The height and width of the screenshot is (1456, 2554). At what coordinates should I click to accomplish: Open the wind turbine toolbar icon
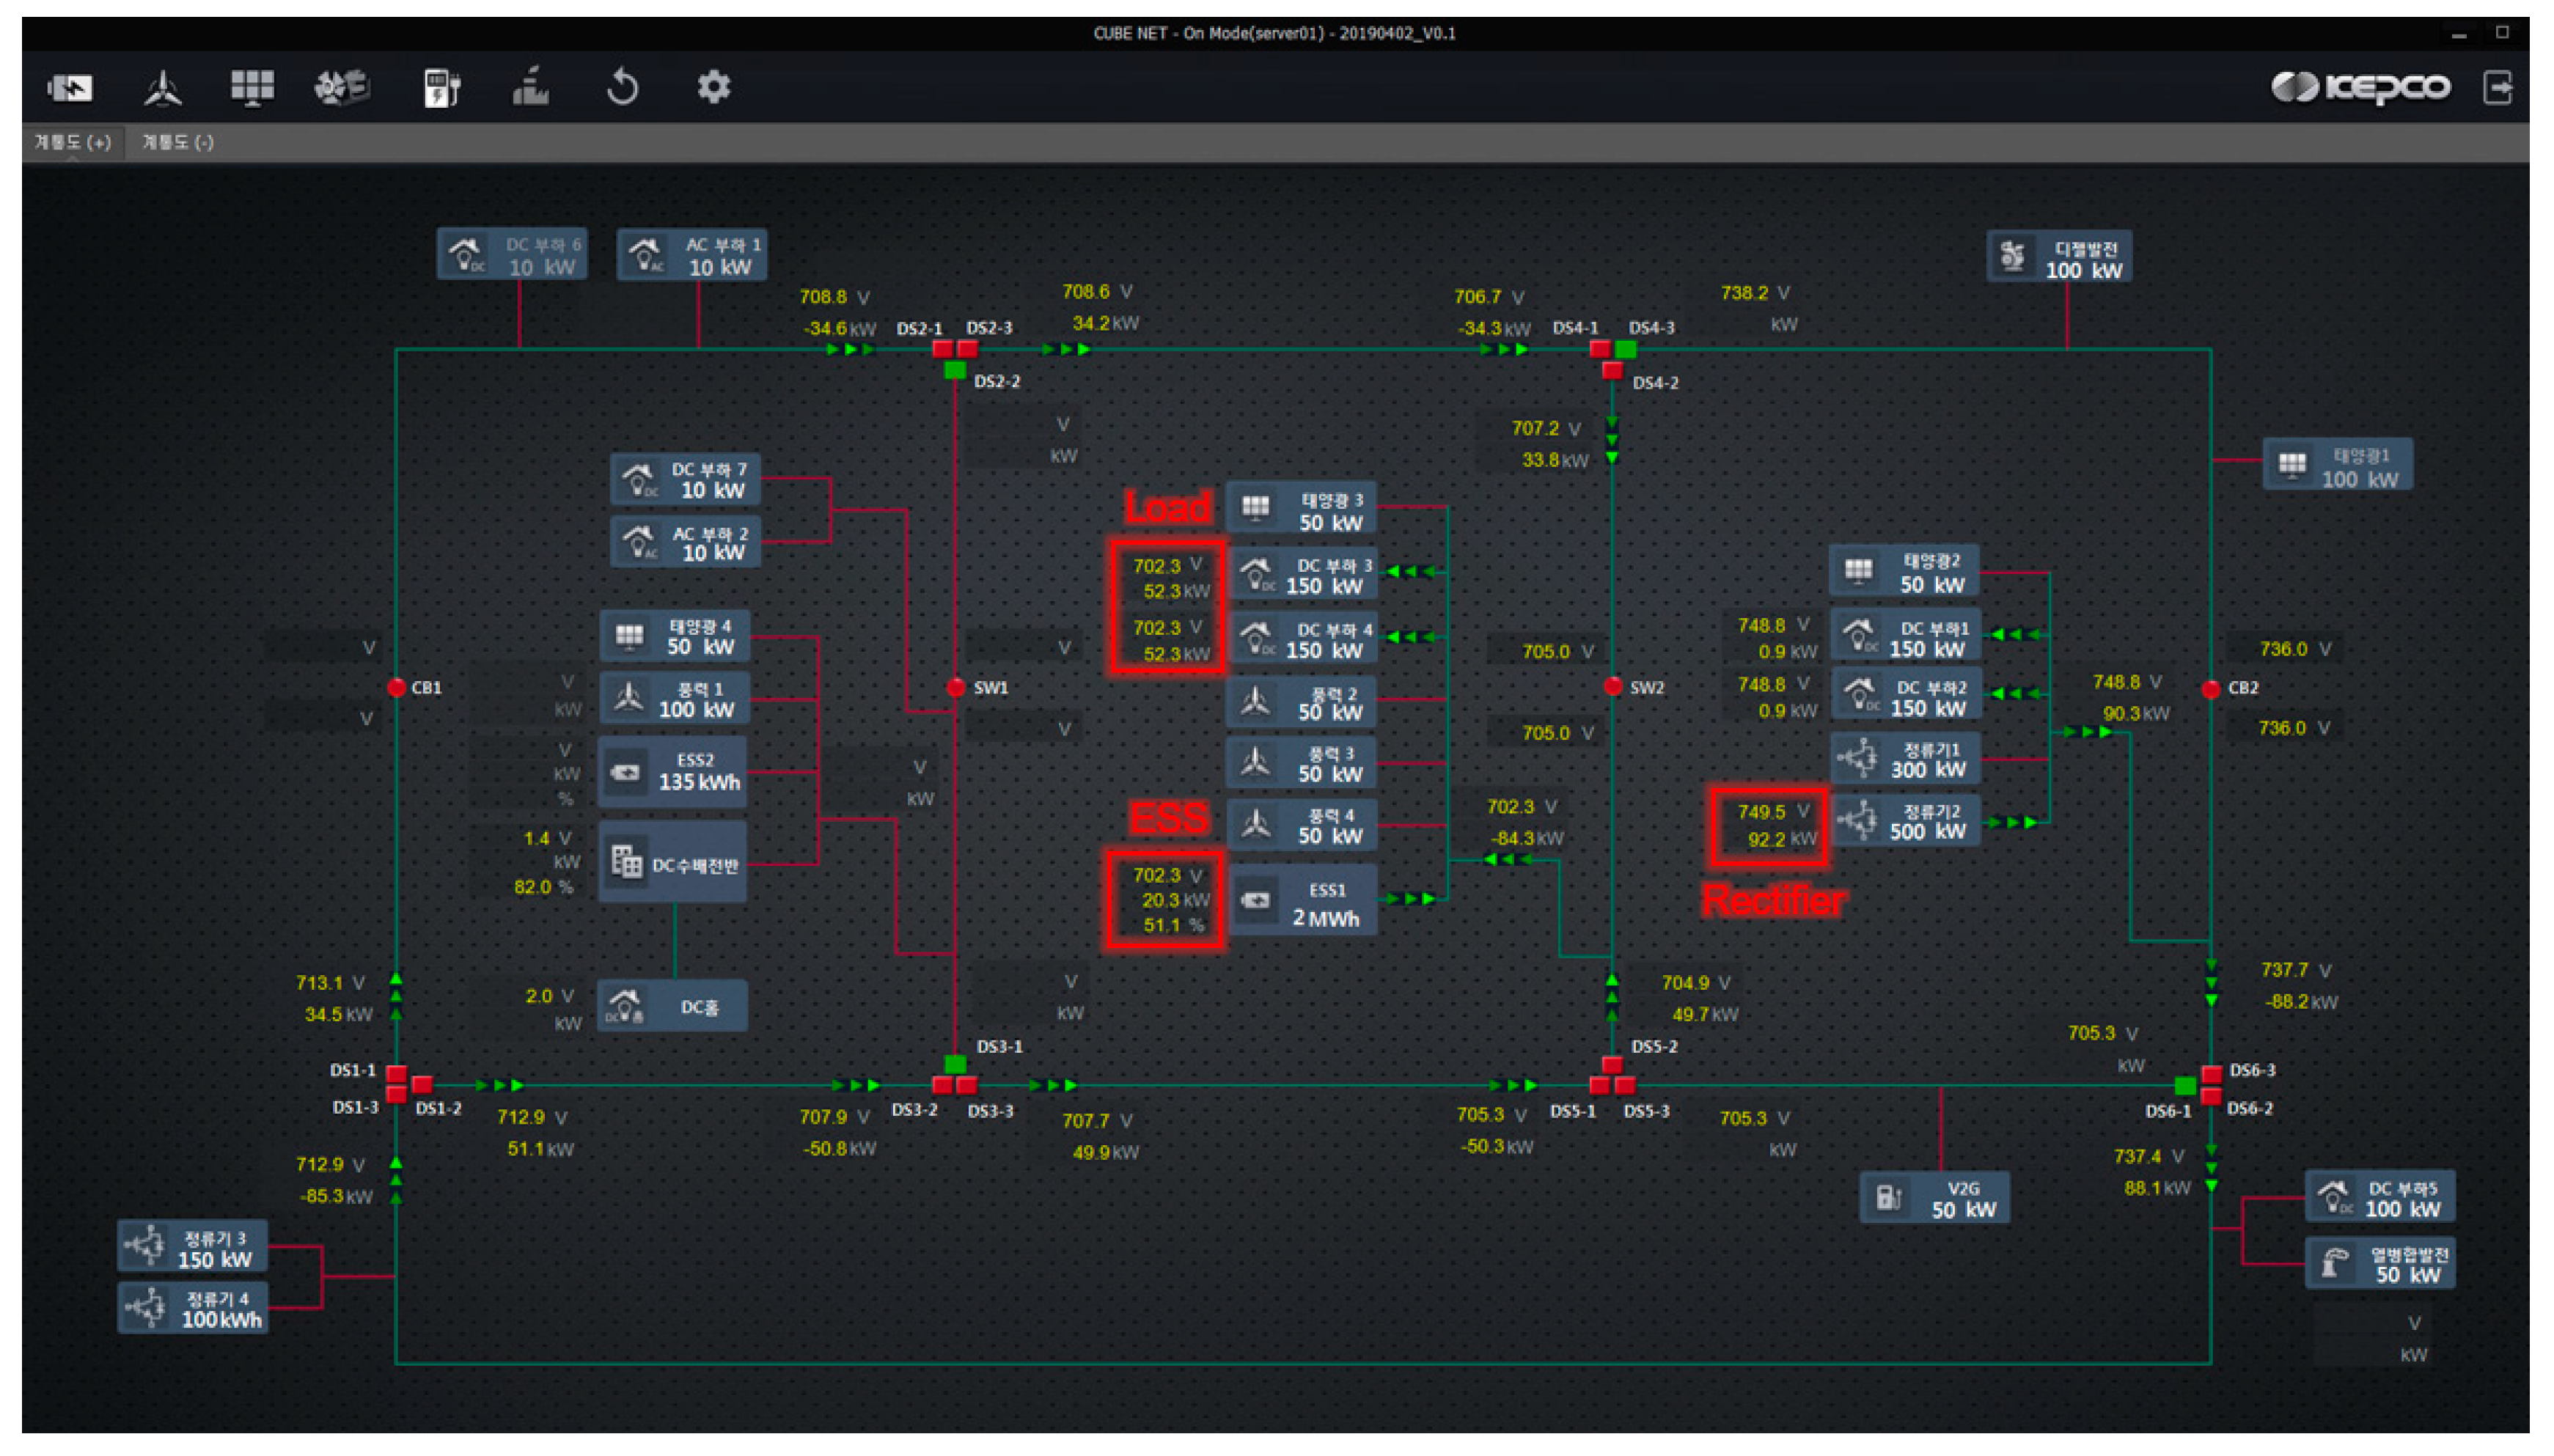pyautogui.click(x=162, y=88)
